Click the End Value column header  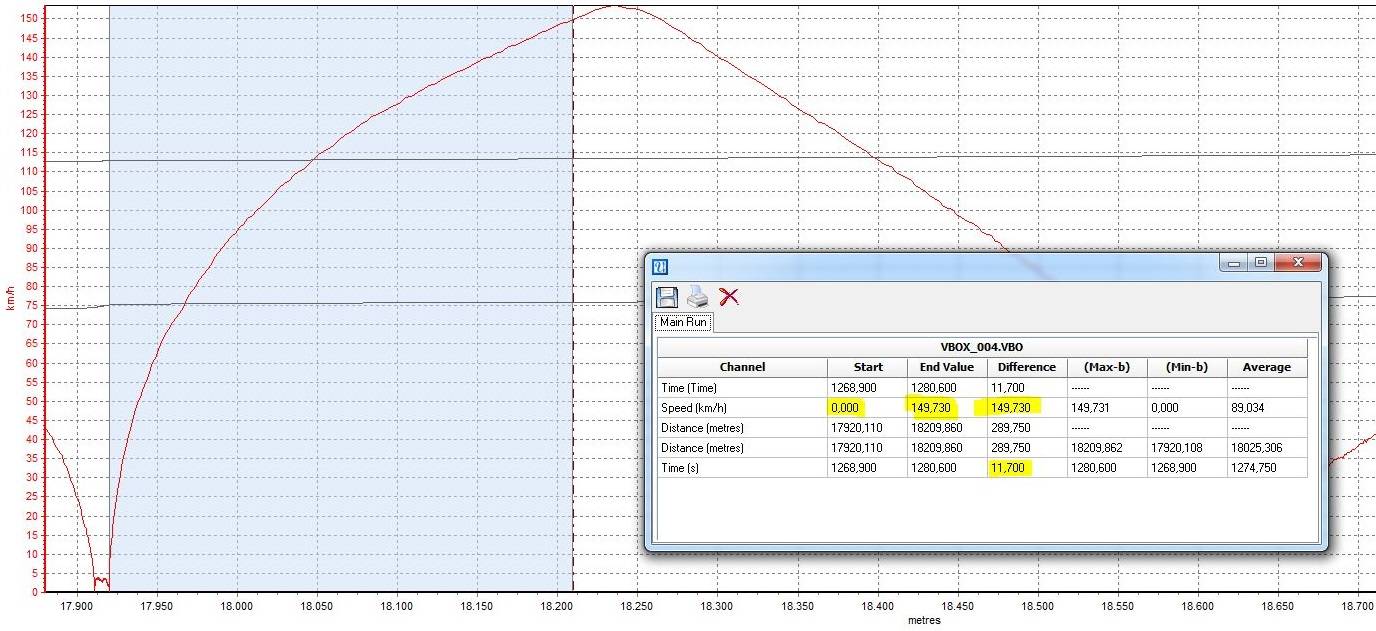click(947, 367)
